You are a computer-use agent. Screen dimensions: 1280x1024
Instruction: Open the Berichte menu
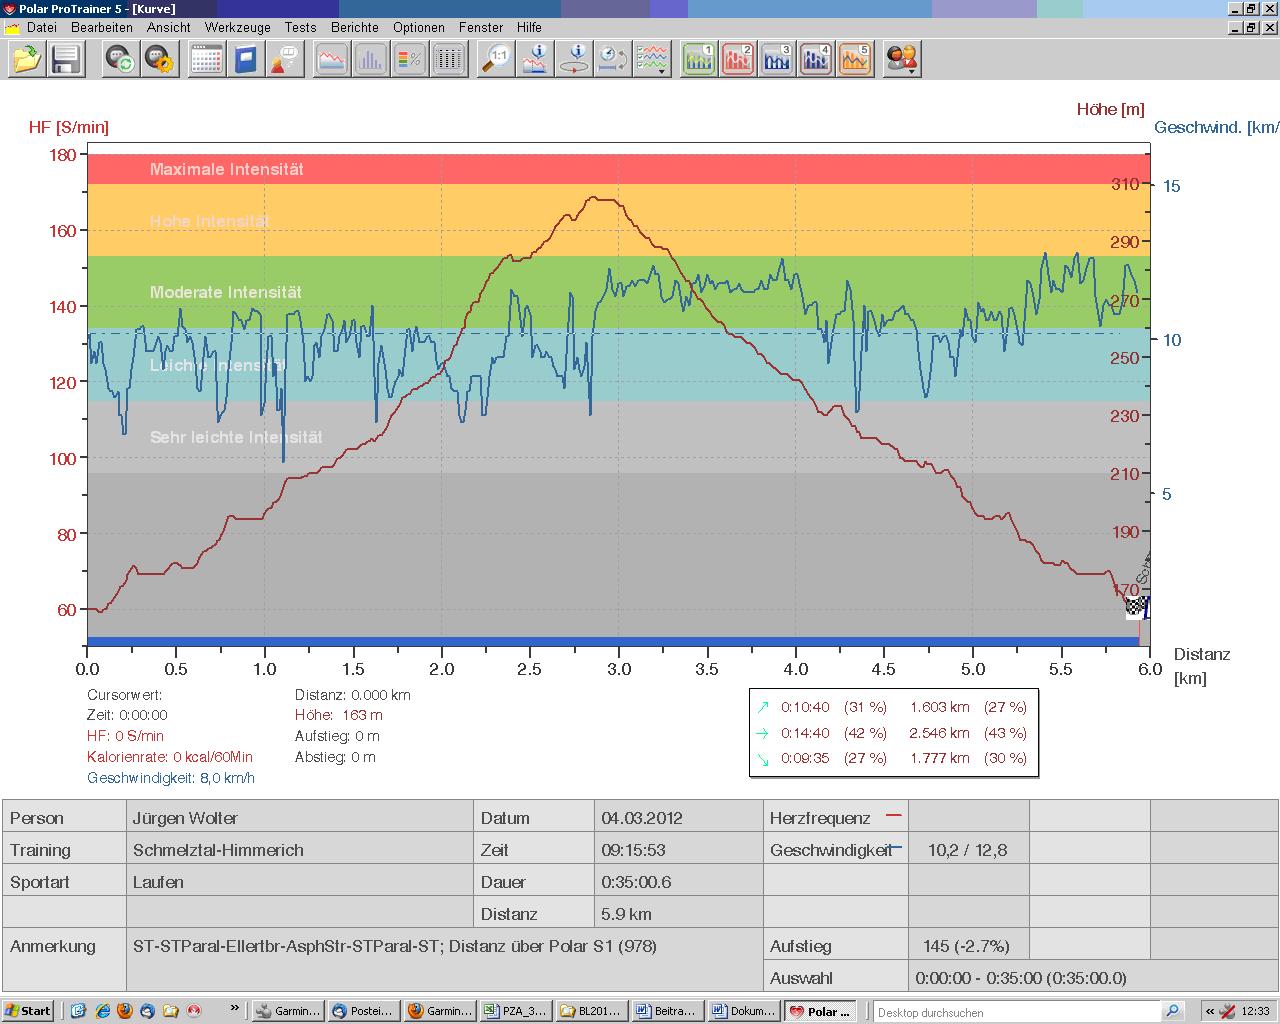(x=354, y=27)
